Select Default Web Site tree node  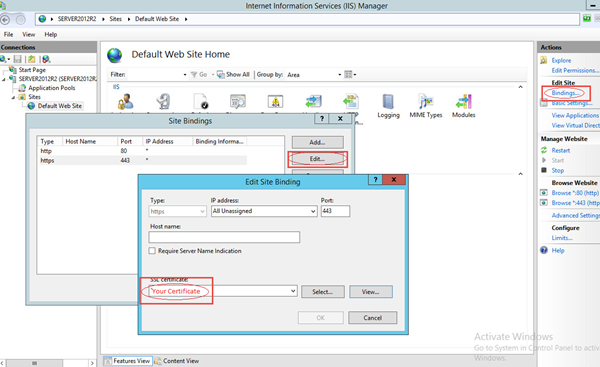[60, 106]
